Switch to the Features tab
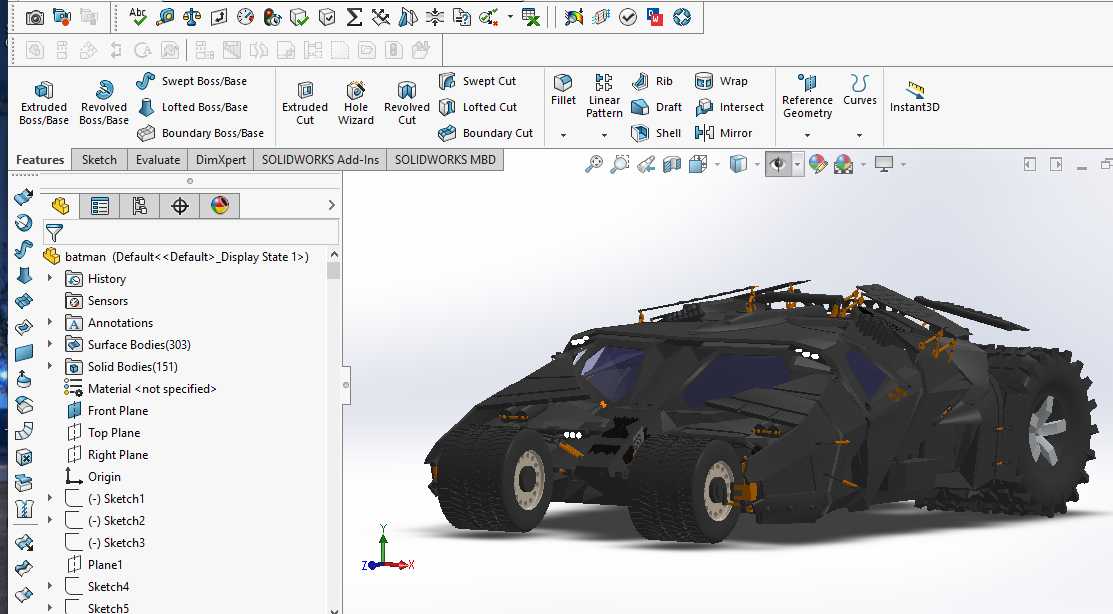The width and height of the screenshot is (1113, 614). [40, 160]
